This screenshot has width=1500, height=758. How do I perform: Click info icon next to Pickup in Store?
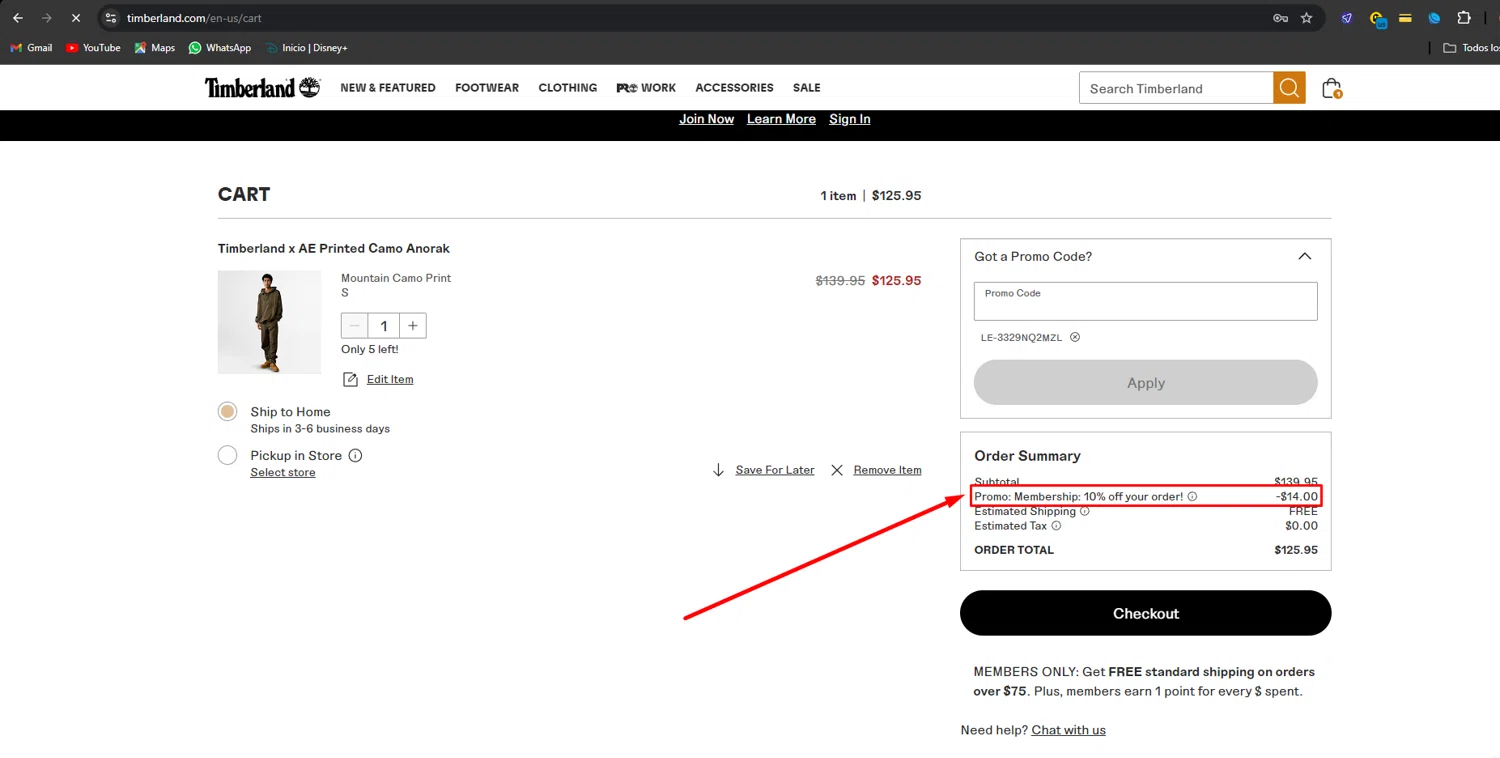click(x=355, y=456)
